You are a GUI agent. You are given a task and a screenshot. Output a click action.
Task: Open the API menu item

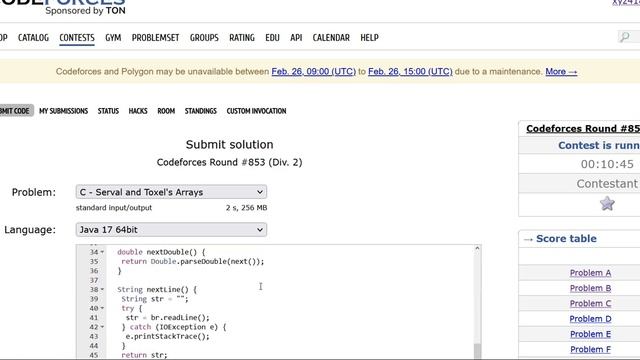[x=296, y=38]
